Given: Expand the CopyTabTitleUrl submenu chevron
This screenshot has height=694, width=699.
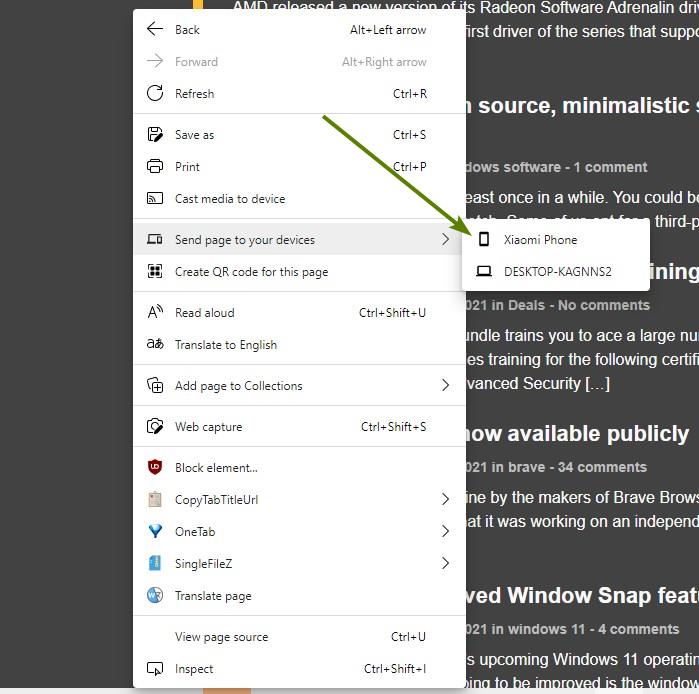Looking at the screenshot, I should [x=445, y=499].
